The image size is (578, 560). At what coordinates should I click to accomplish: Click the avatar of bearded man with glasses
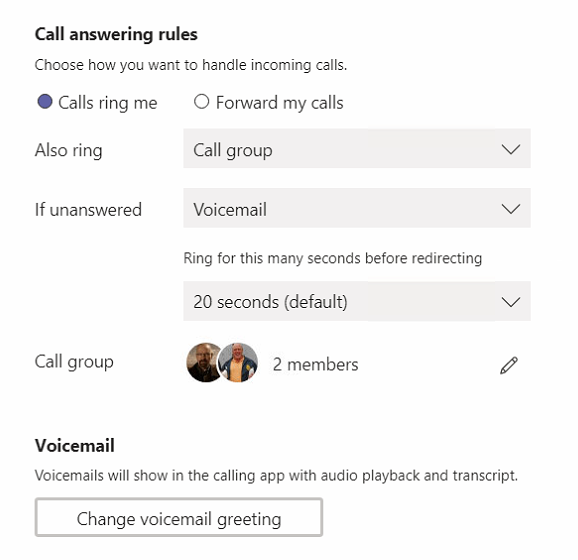click(203, 362)
